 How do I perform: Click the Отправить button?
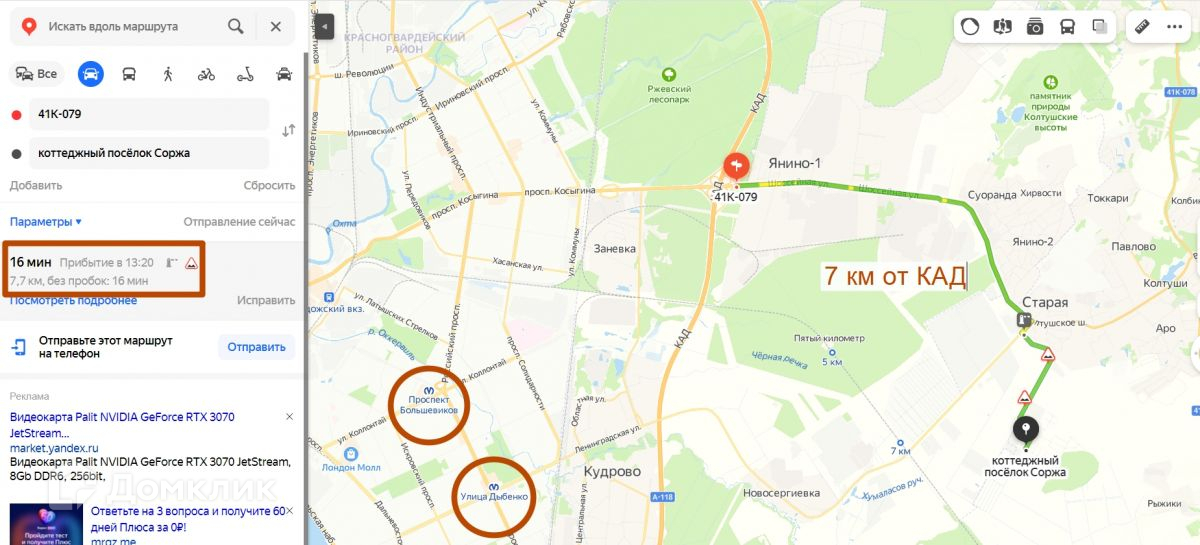tap(256, 347)
